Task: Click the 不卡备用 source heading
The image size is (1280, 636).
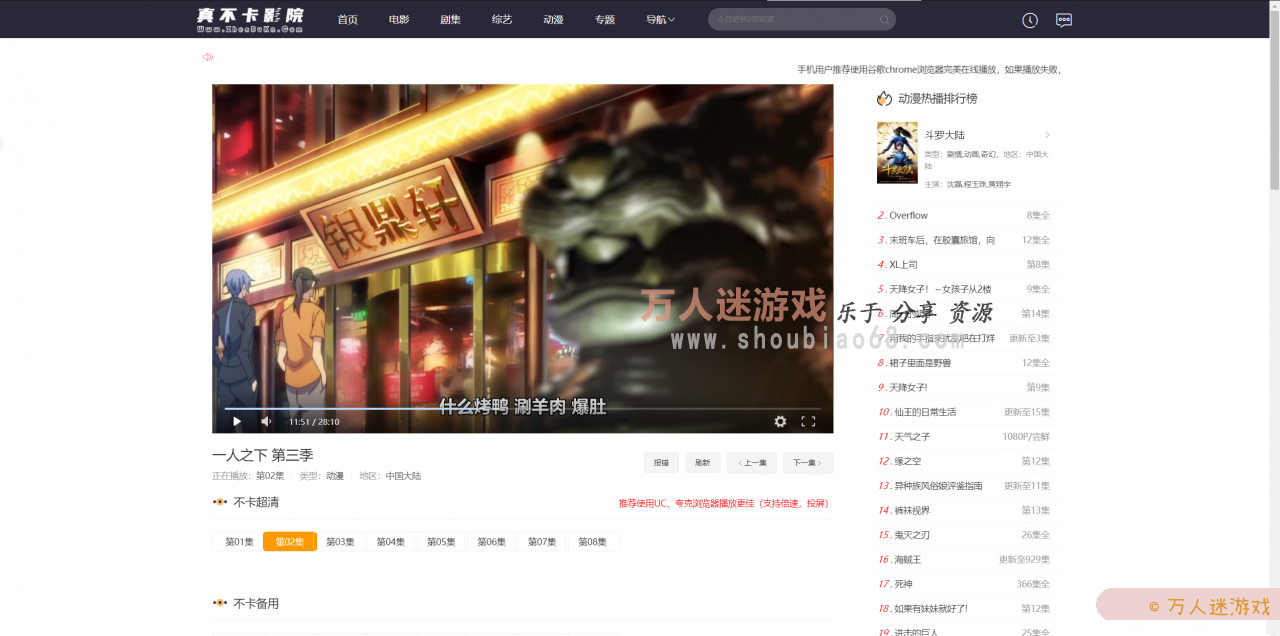Action: click(256, 603)
